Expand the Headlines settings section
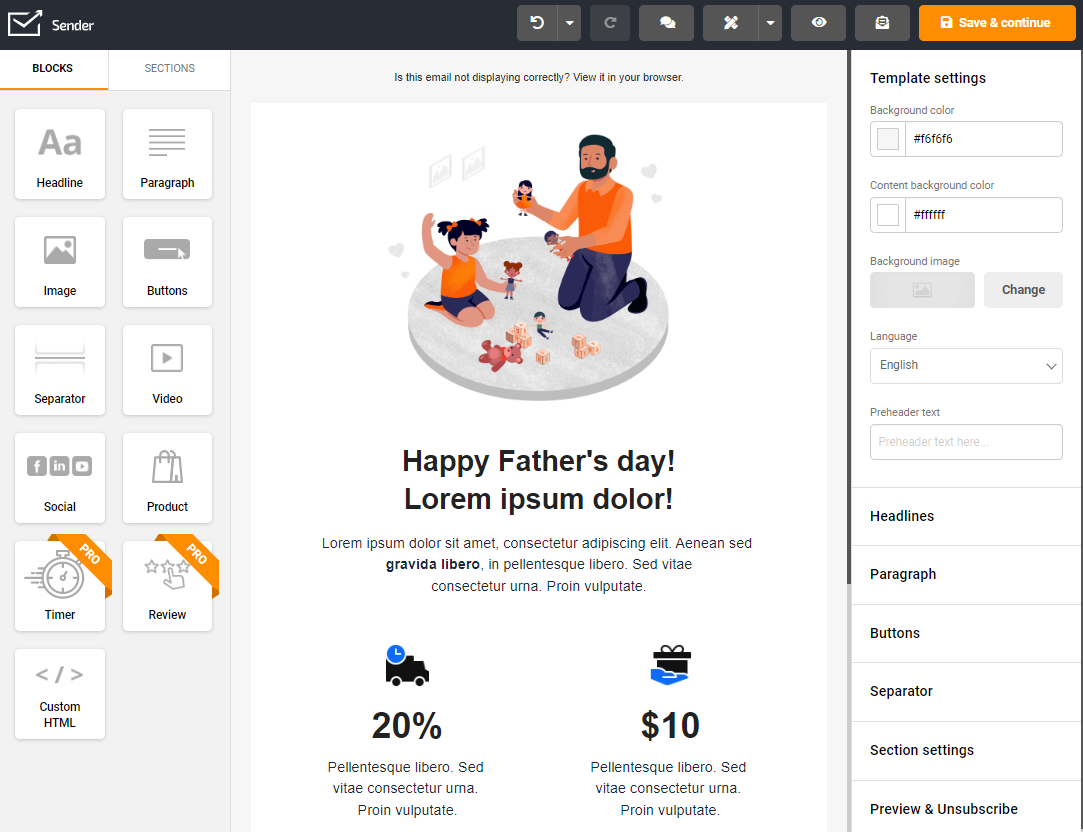 tap(901, 516)
